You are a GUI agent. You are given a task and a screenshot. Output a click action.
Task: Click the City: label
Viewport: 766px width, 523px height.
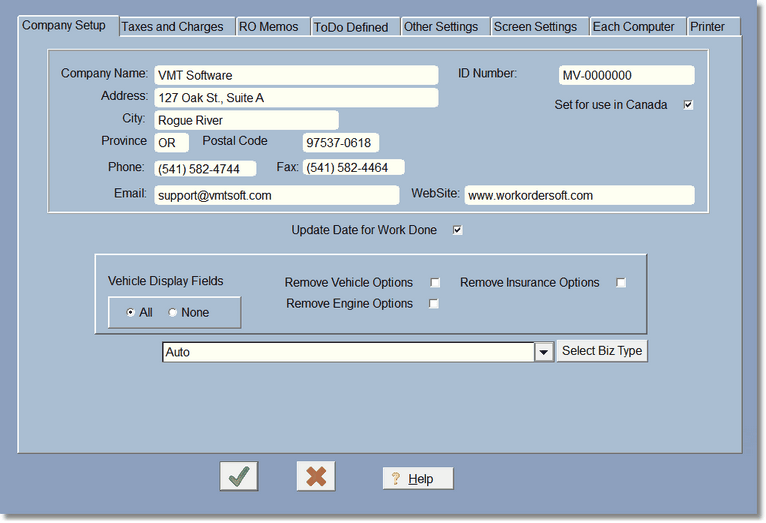[x=133, y=118]
